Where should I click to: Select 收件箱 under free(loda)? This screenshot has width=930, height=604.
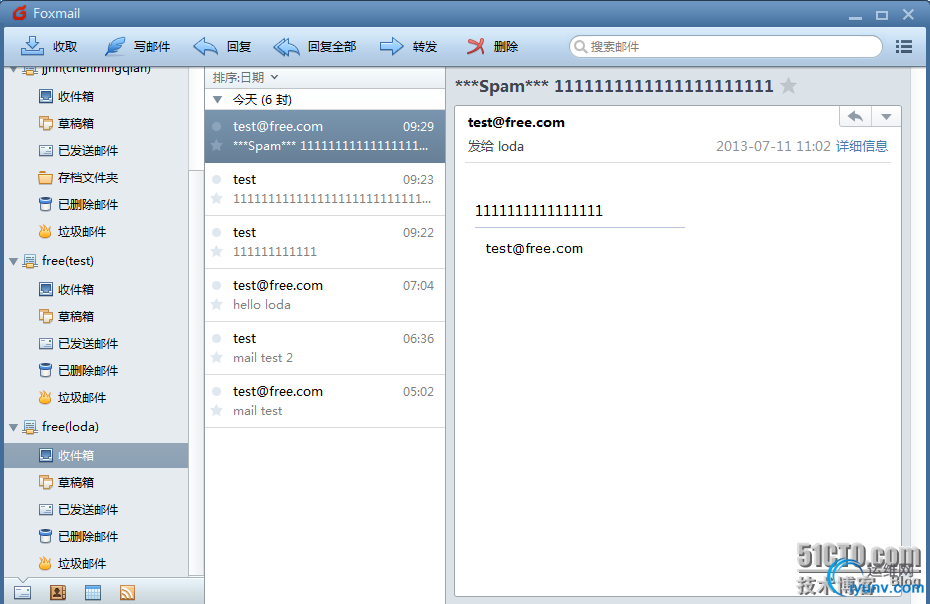(96, 455)
